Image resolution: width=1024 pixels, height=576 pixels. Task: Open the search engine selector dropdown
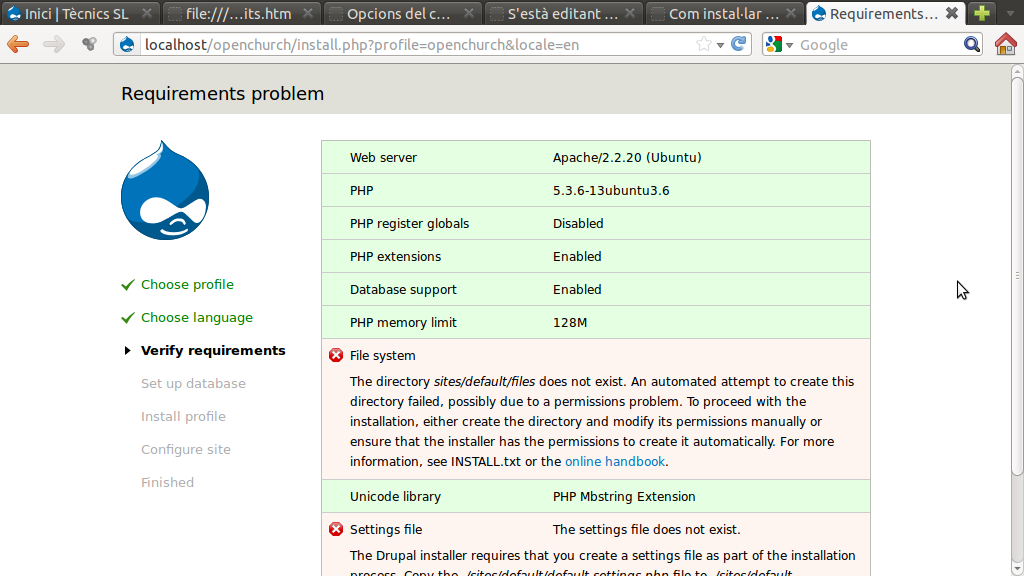pos(779,44)
